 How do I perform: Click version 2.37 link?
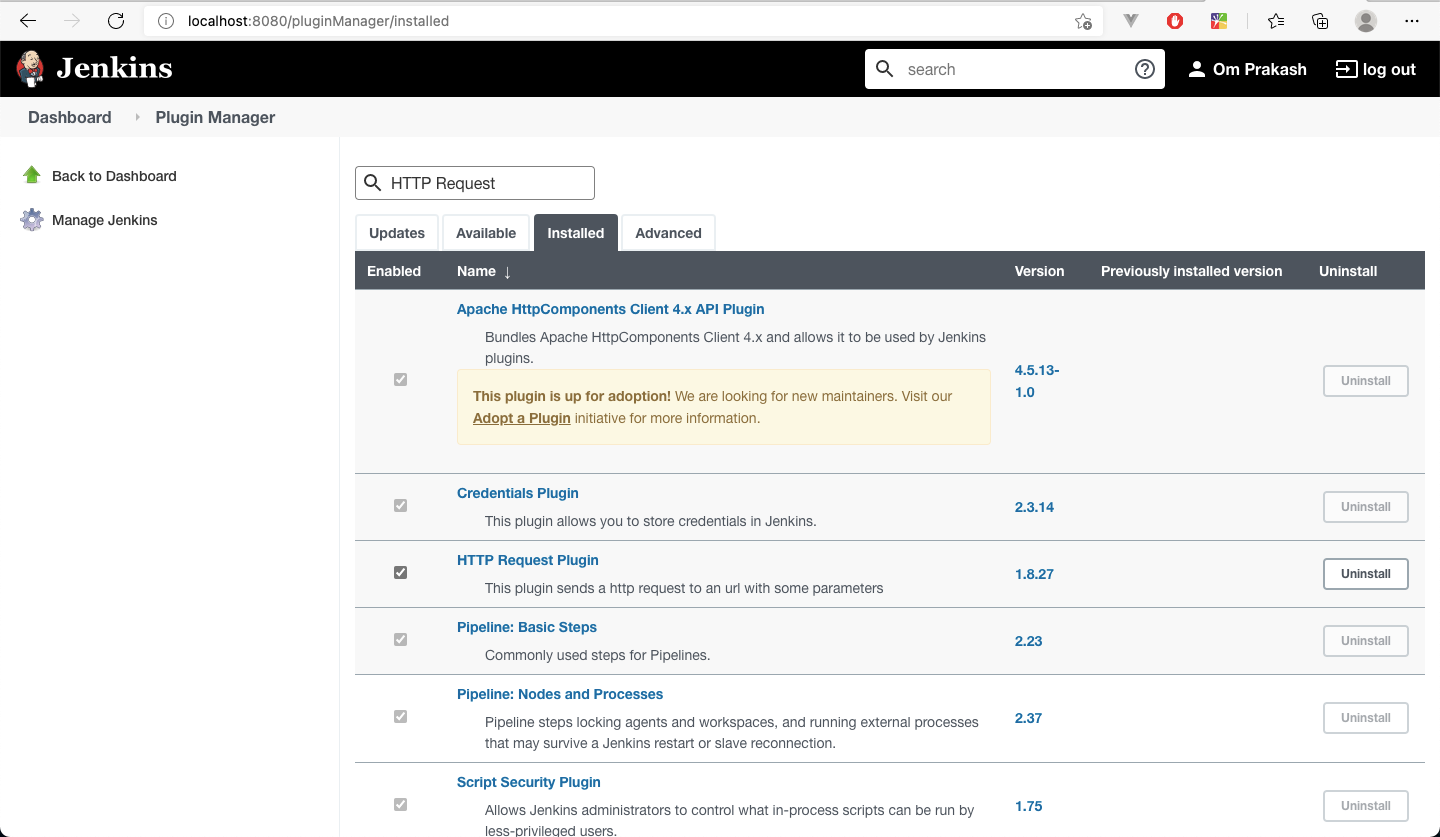pyautogui.click(x=1029, y=718)
